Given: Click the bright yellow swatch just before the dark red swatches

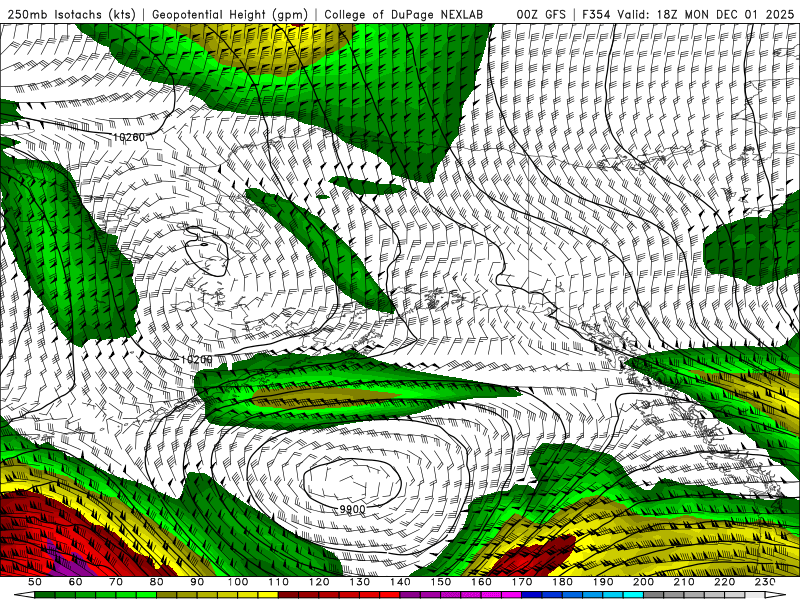Looking at the screenshot, I should click(x=268, y=596).
